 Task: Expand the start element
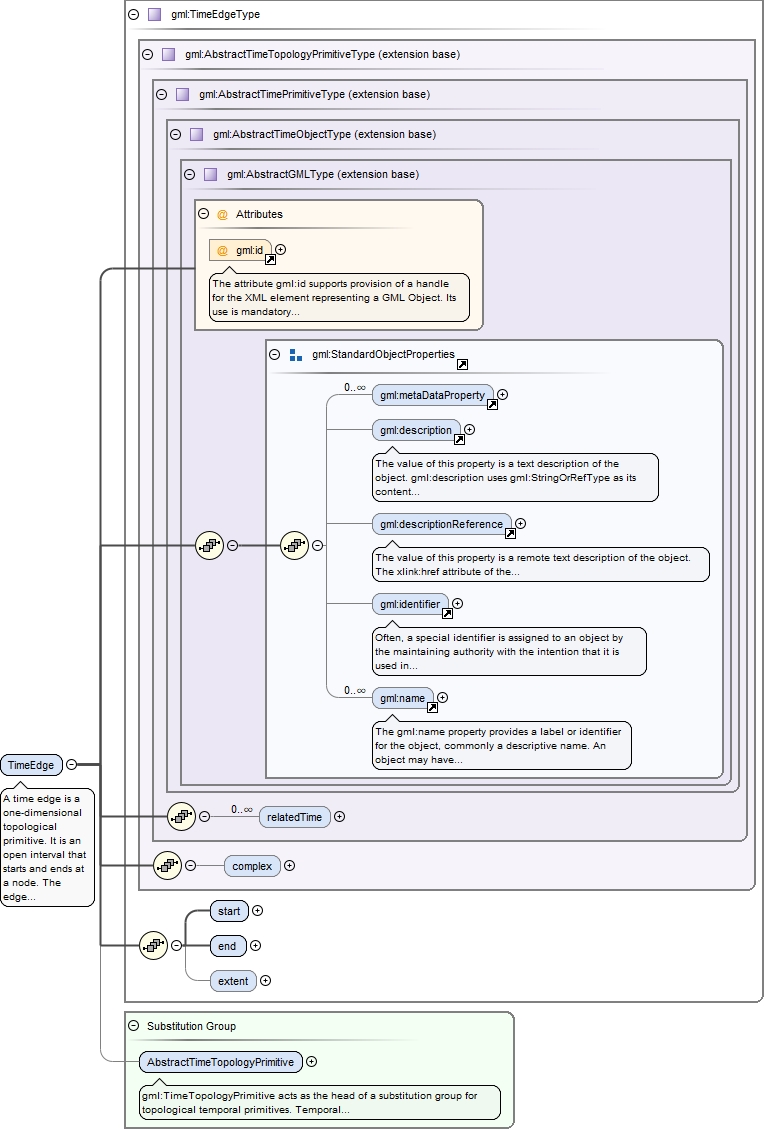point(257,911)
